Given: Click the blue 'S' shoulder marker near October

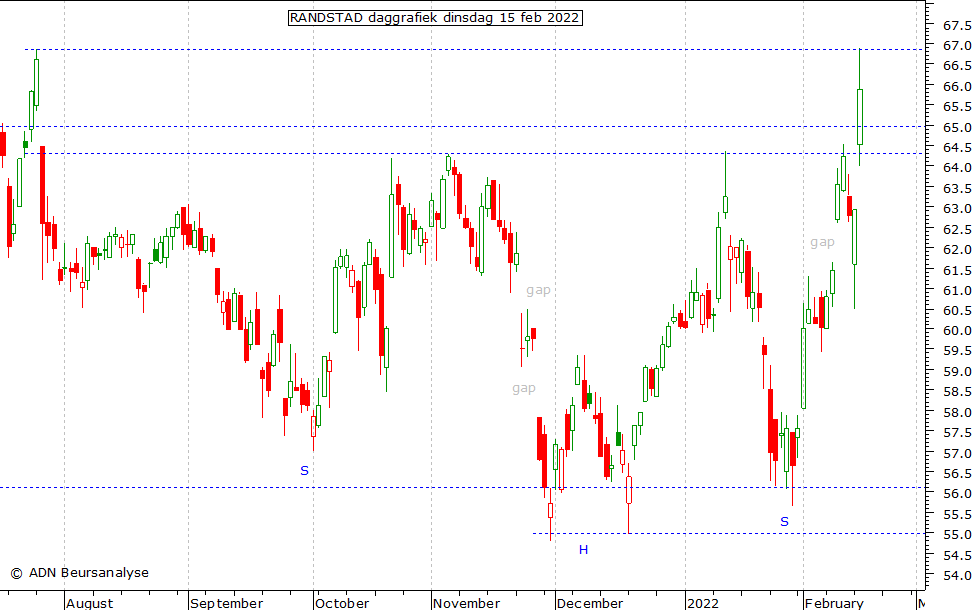Looking at the screenshot, I should pos(304,471).
